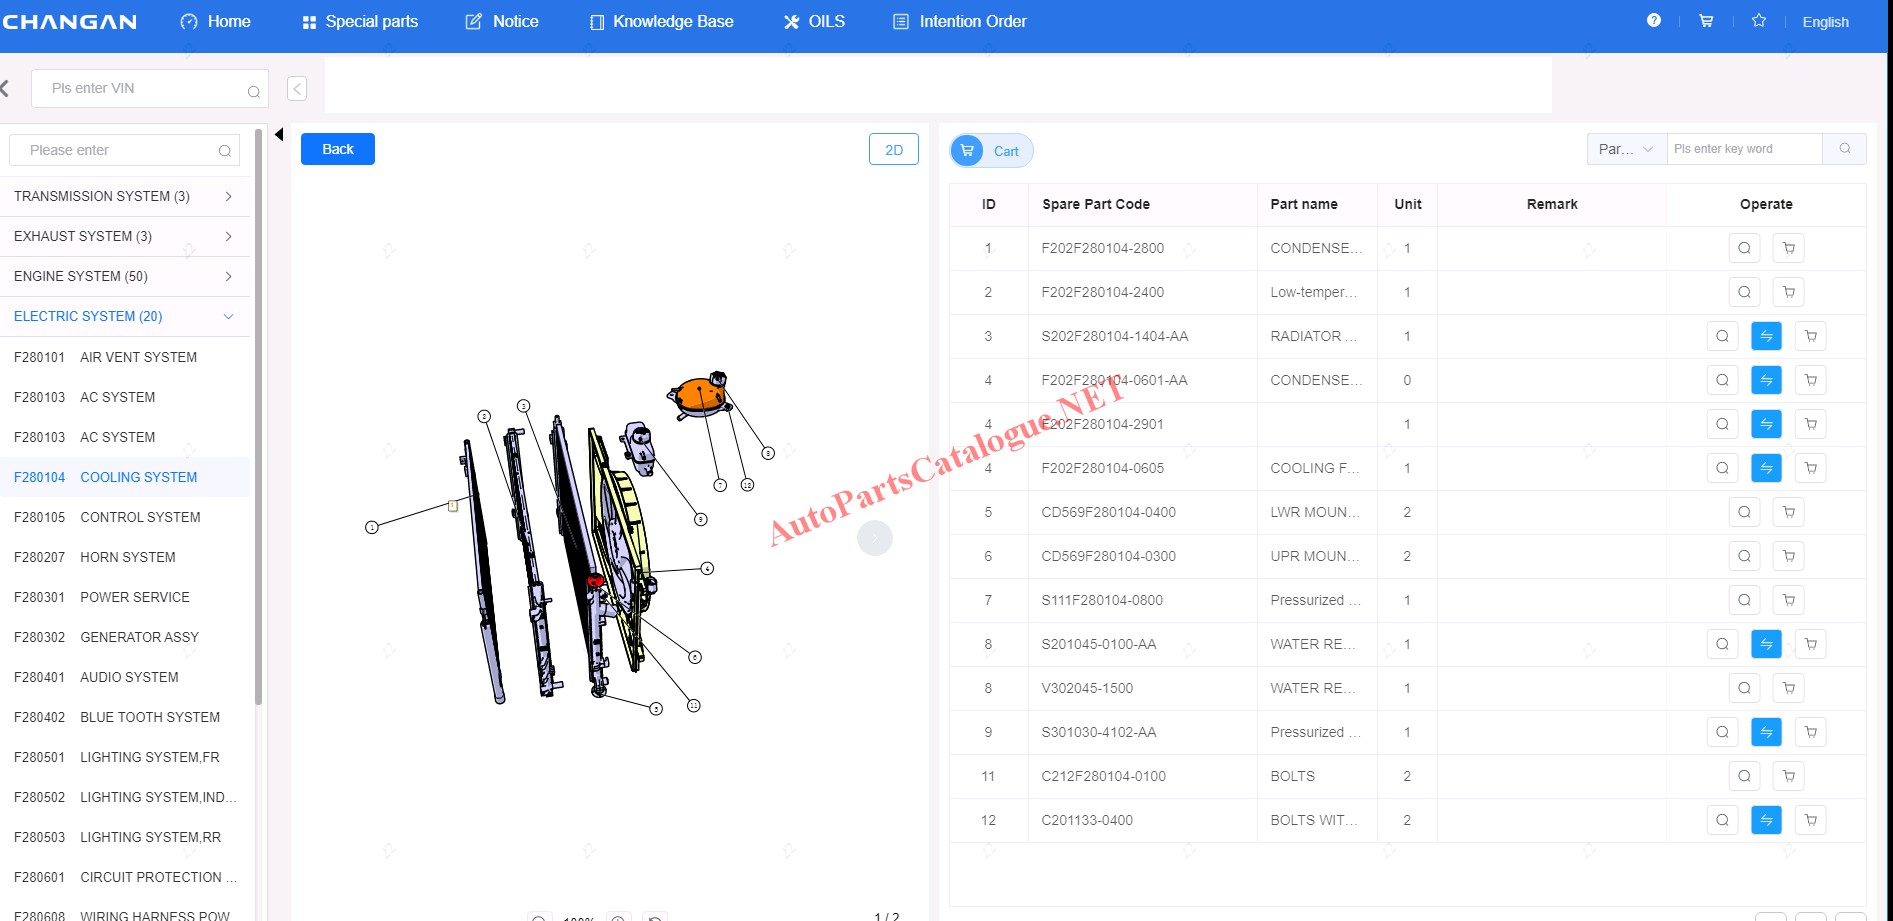Click the Pls enter VIN field
1893x921 pixels.
coord(145,88)
